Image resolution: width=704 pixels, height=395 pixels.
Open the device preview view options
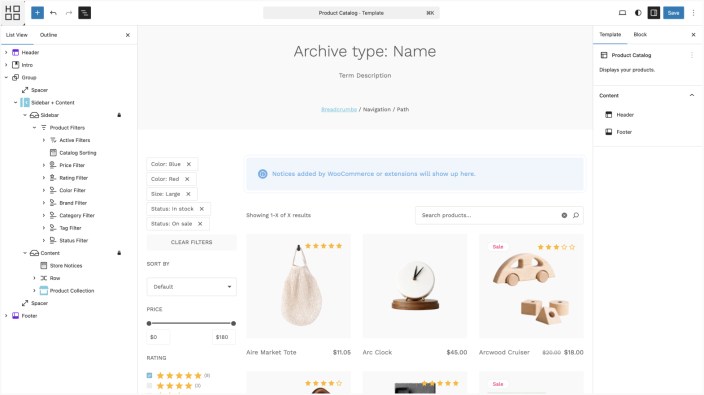(x=622, y=13)
